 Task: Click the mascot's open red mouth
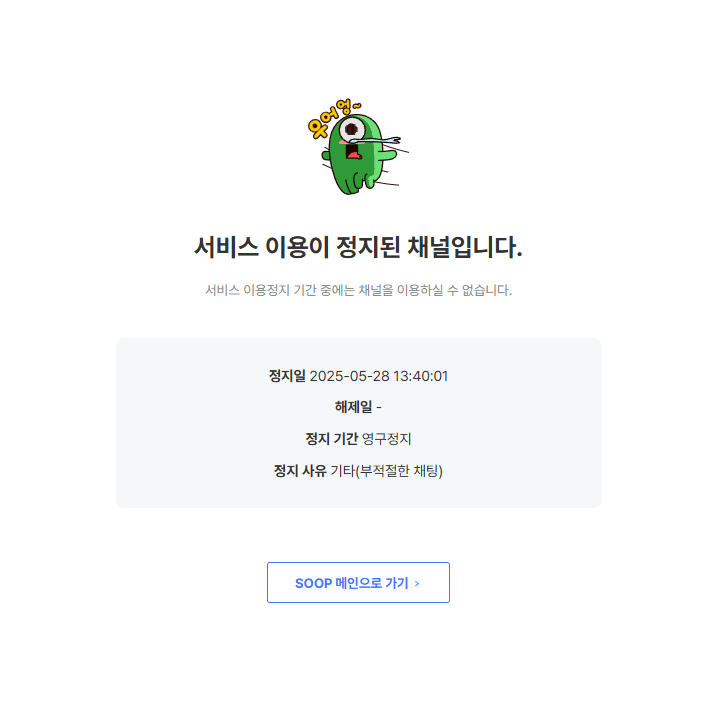pos(353,152)
